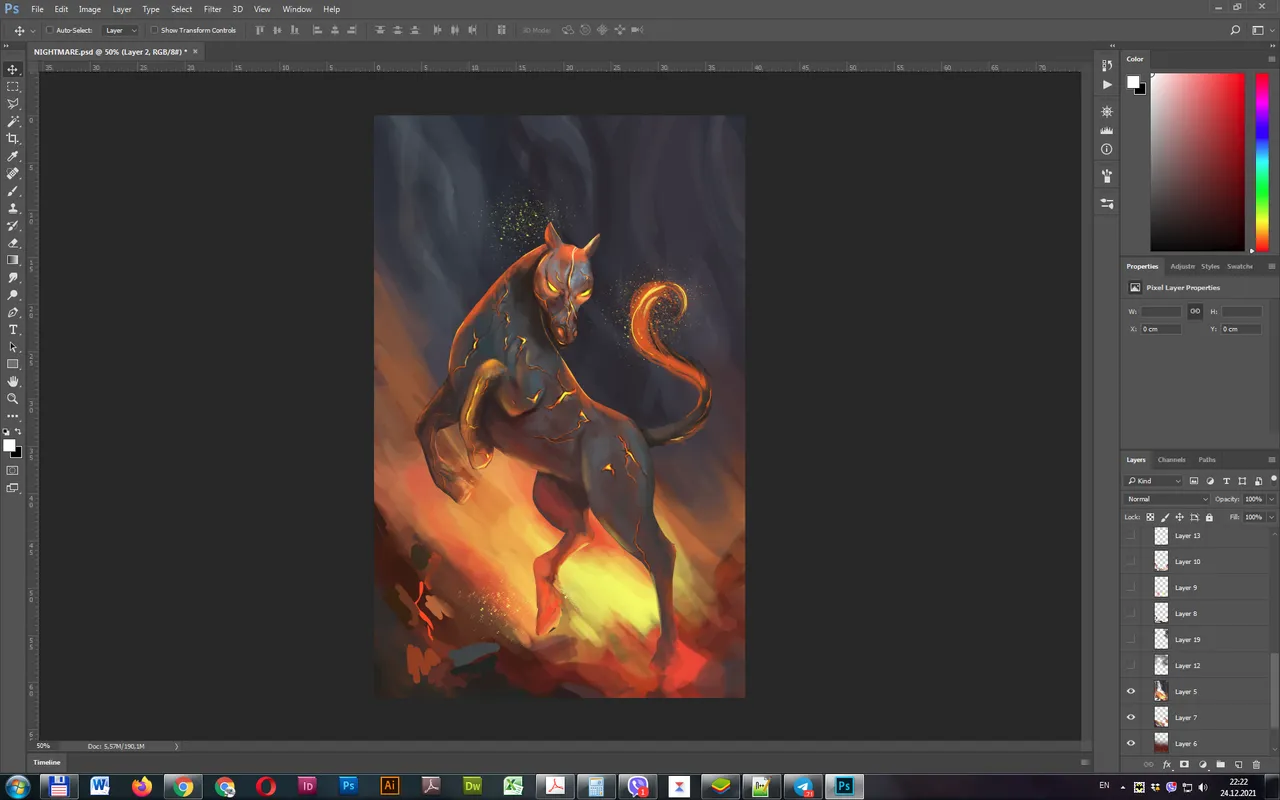The height and width of the screenshot is (800, 1280).
Task: Switch to the Channels tab
Action: [x=1171, y=460]
